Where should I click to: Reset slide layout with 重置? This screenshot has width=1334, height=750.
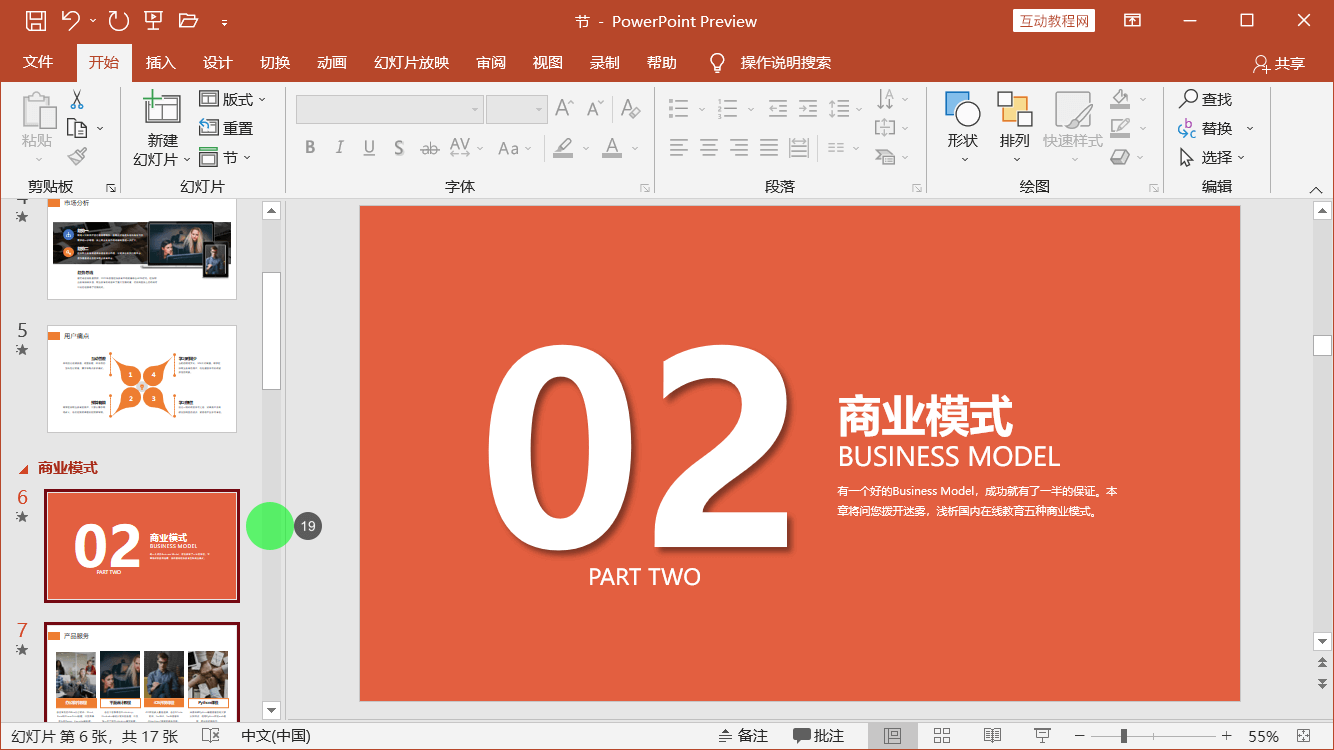(226, 128)
